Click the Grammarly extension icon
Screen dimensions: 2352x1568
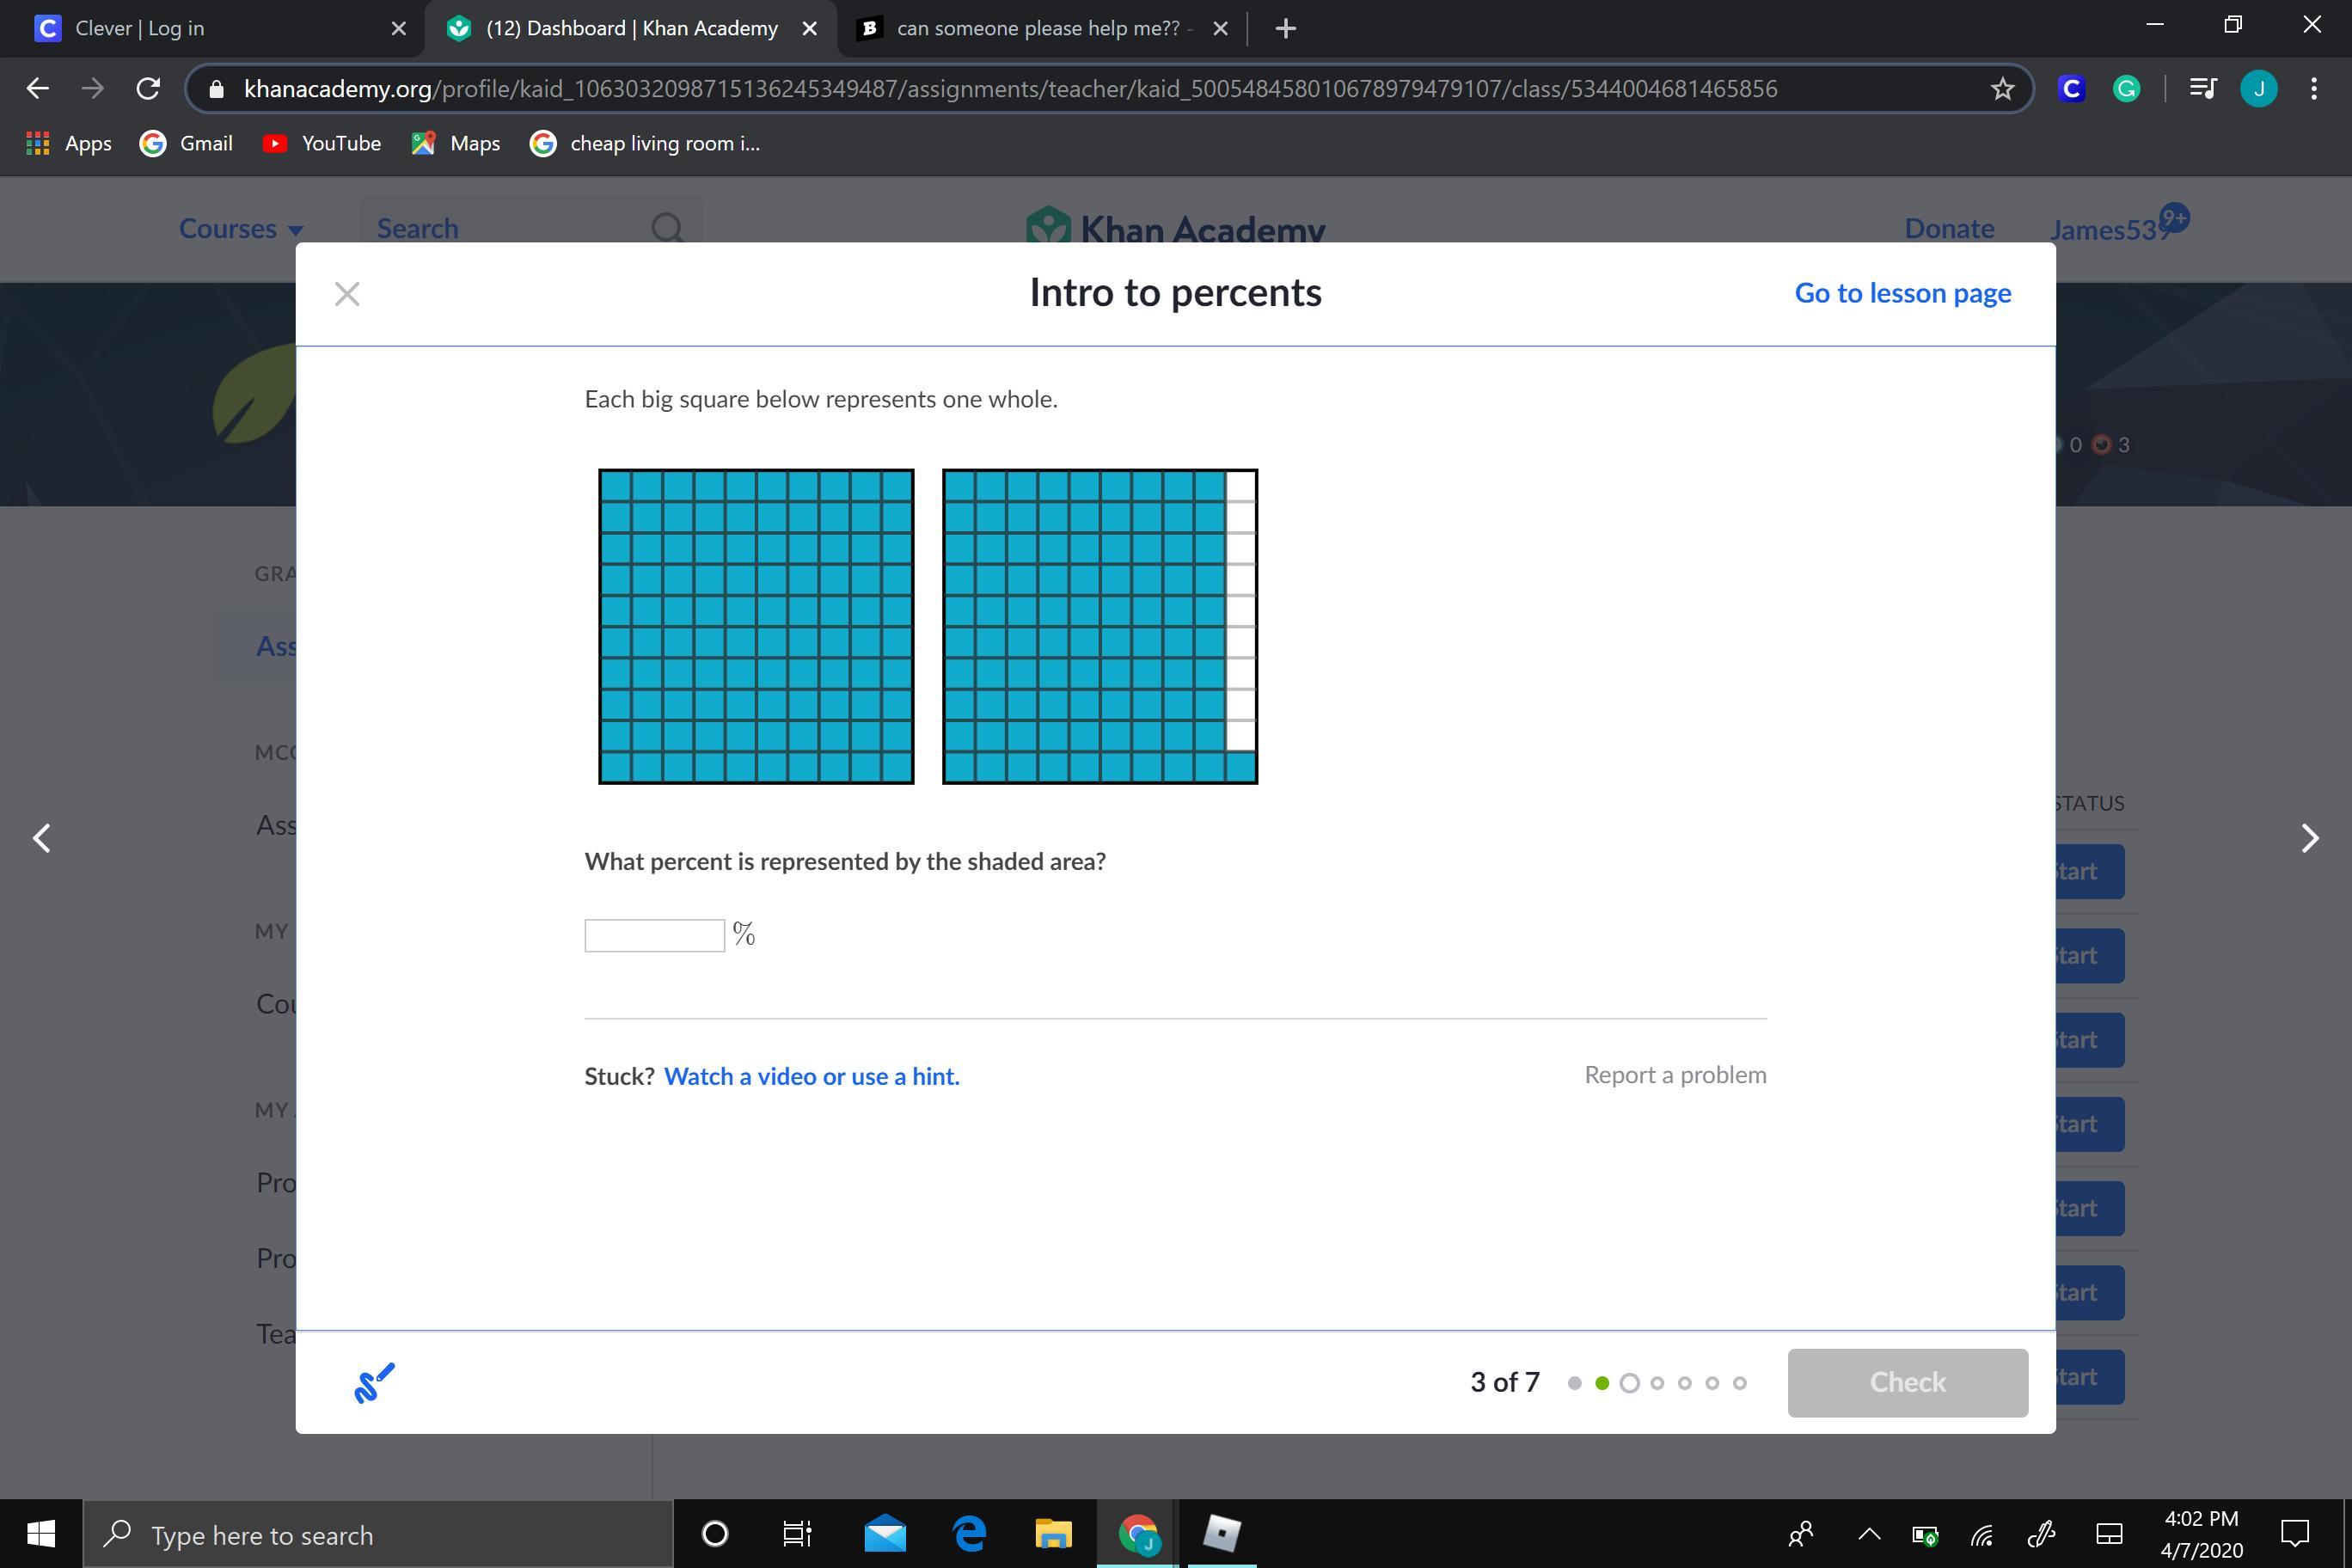click(2126, 89)
